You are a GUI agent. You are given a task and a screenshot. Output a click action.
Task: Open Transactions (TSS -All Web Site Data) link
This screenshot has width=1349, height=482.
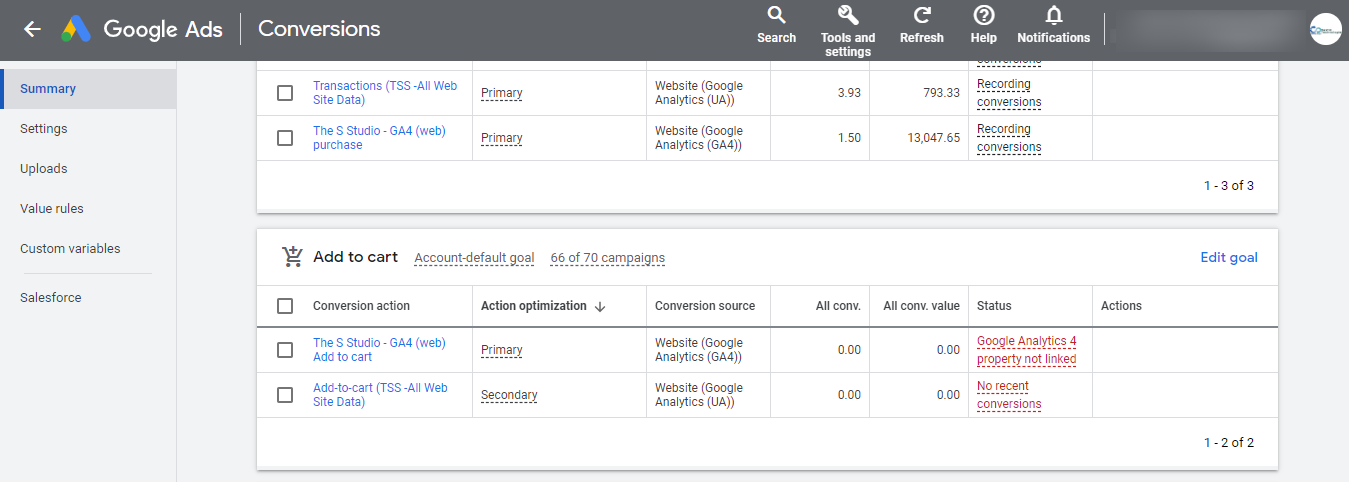tap(385, 93)
